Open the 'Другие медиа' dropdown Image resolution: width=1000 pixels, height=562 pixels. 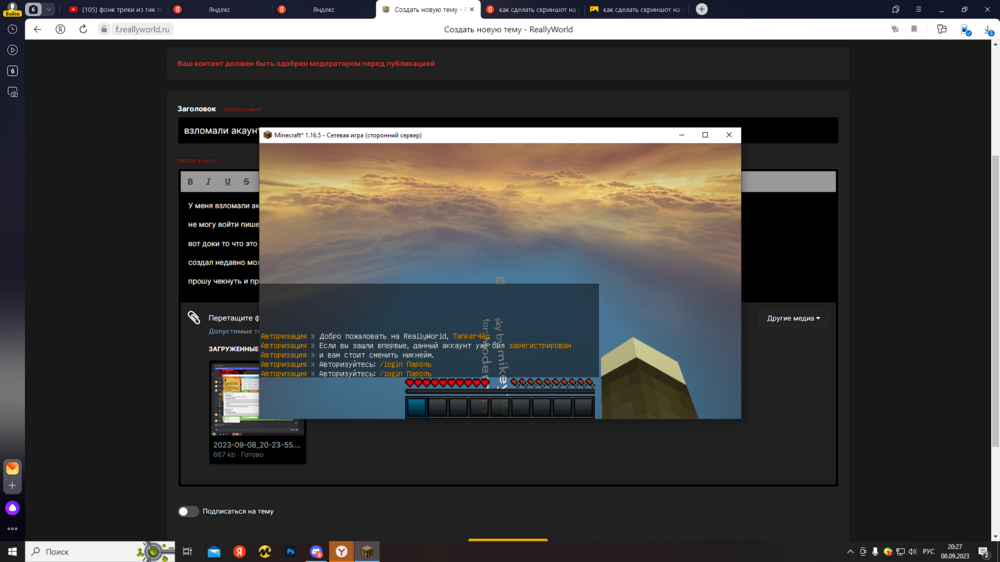(793, 318)
